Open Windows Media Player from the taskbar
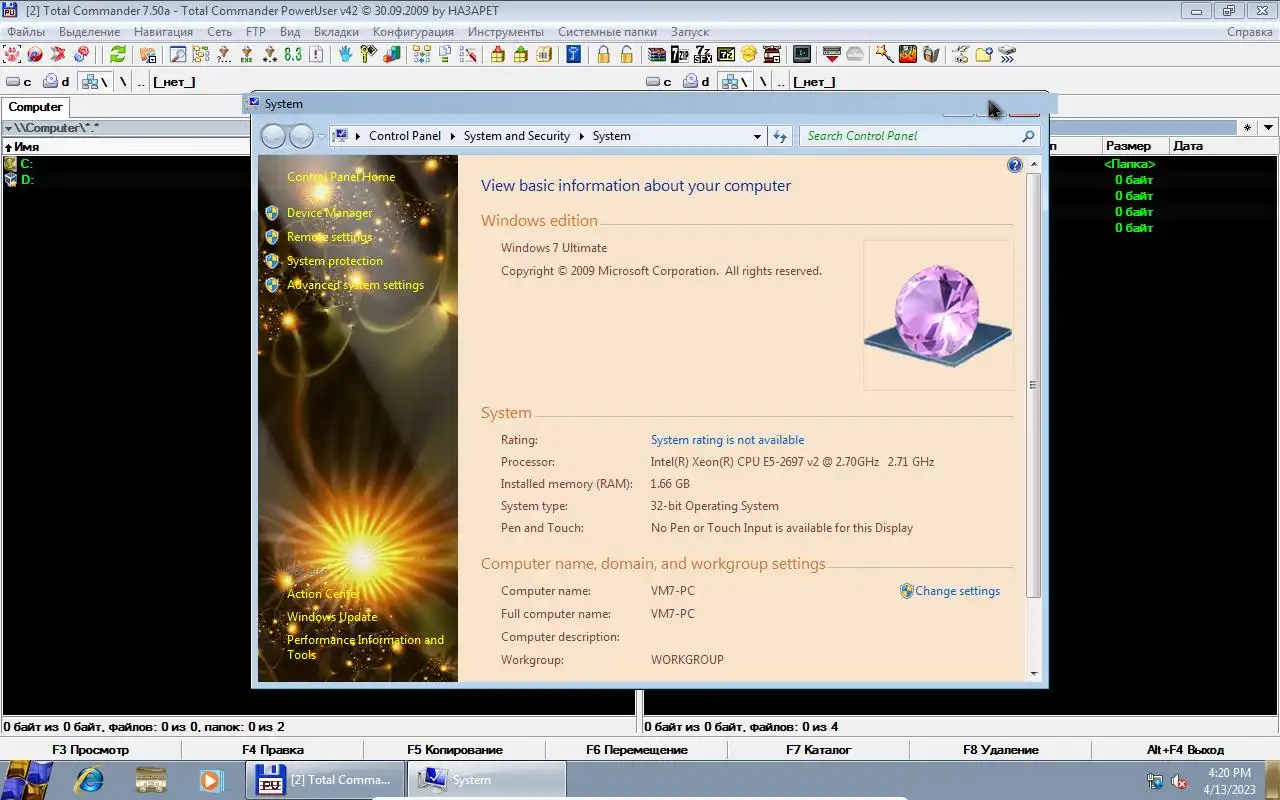This screenshot has height=800, width=1280. (210, 780)
